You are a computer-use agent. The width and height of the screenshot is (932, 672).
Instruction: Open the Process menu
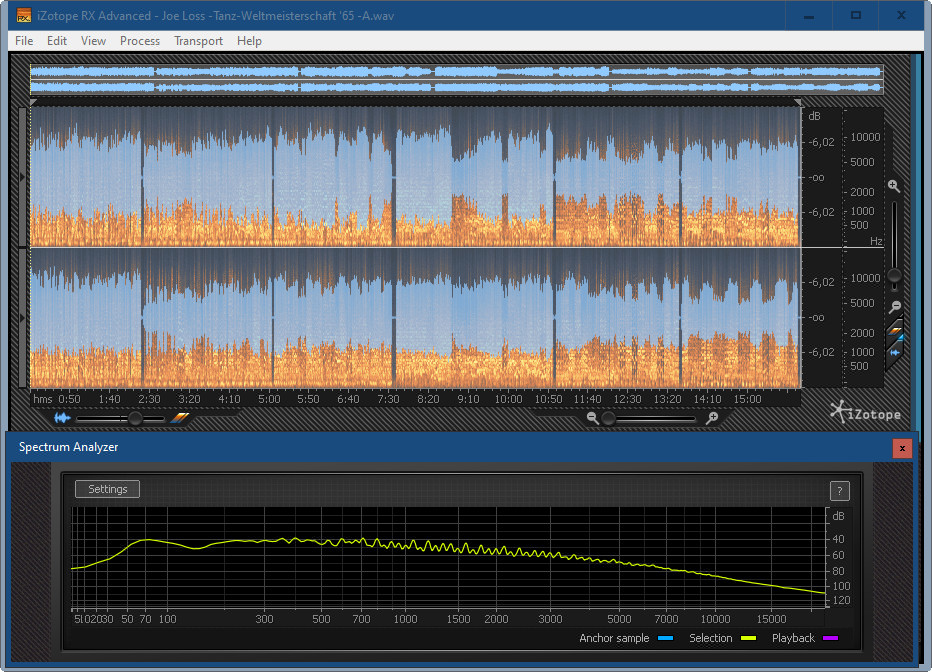coord(140,41)
